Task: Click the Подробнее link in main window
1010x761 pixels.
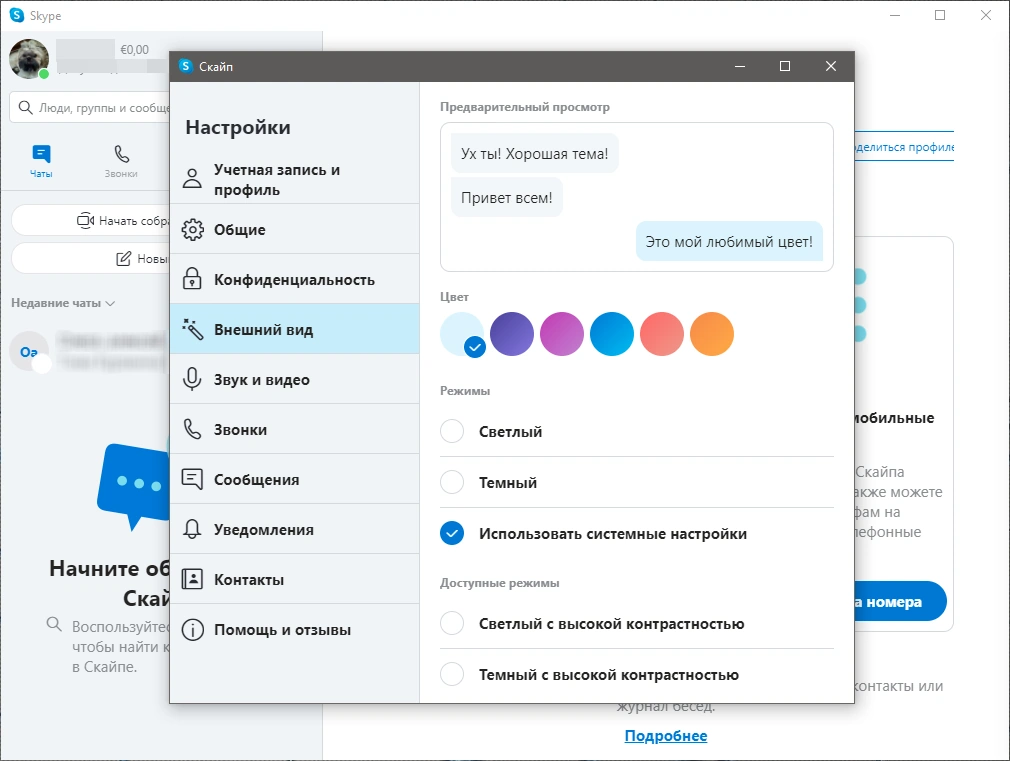Action: [665, 735]
